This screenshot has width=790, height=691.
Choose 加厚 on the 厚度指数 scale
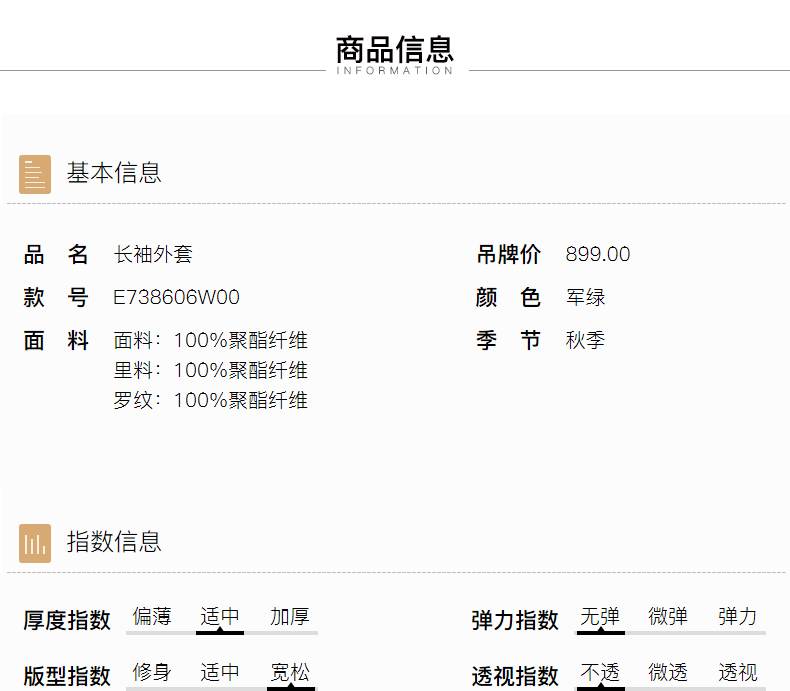click(x=289, y=617)
